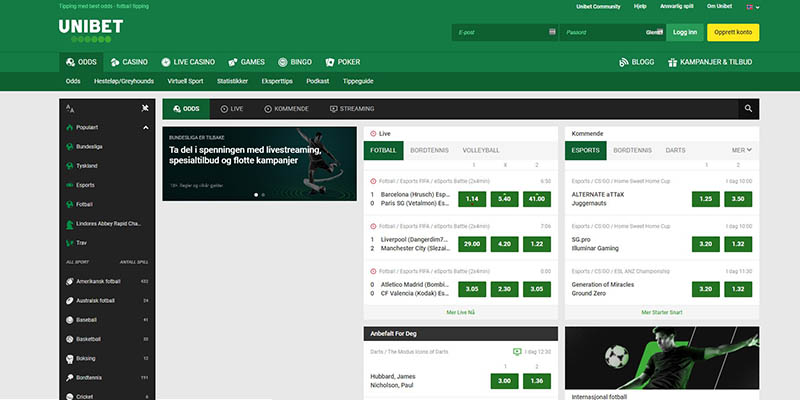800x400 pixels.
Task: Click the Lindores Abbey chess icon
Action: point(70,224)
